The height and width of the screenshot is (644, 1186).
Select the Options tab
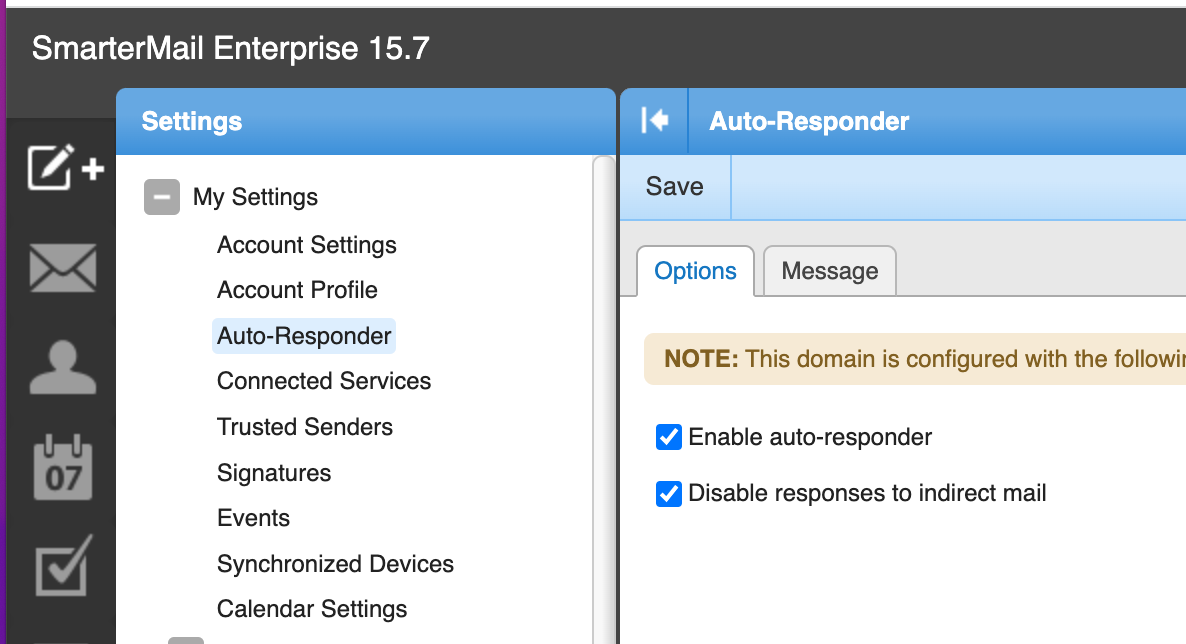pyautogui.click(x=695, y=271)
